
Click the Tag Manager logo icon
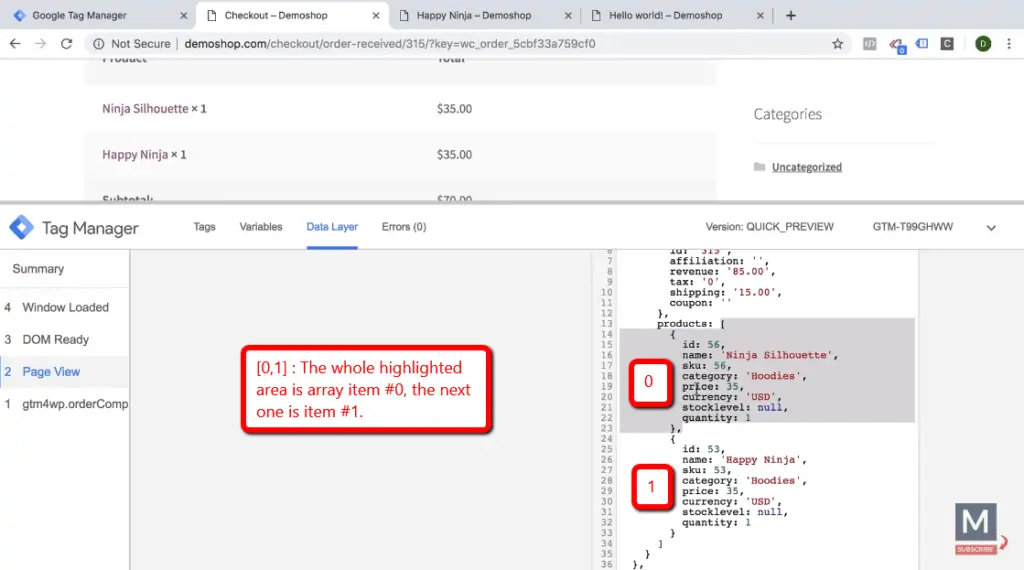pos(21,227)
